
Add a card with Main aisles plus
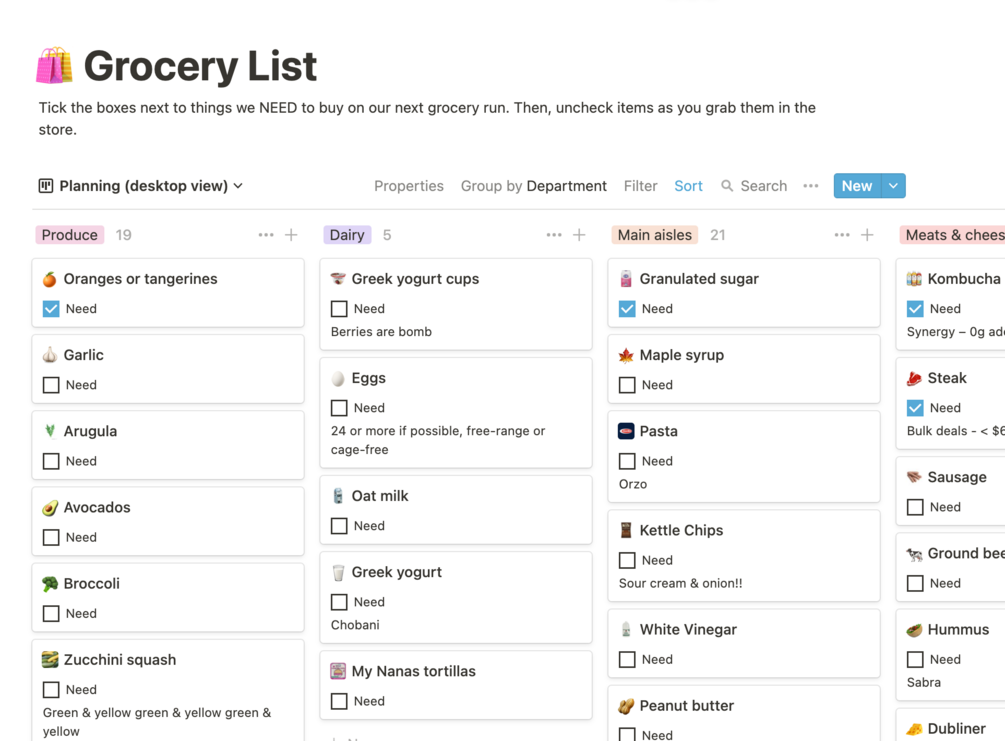coord(867,235)
